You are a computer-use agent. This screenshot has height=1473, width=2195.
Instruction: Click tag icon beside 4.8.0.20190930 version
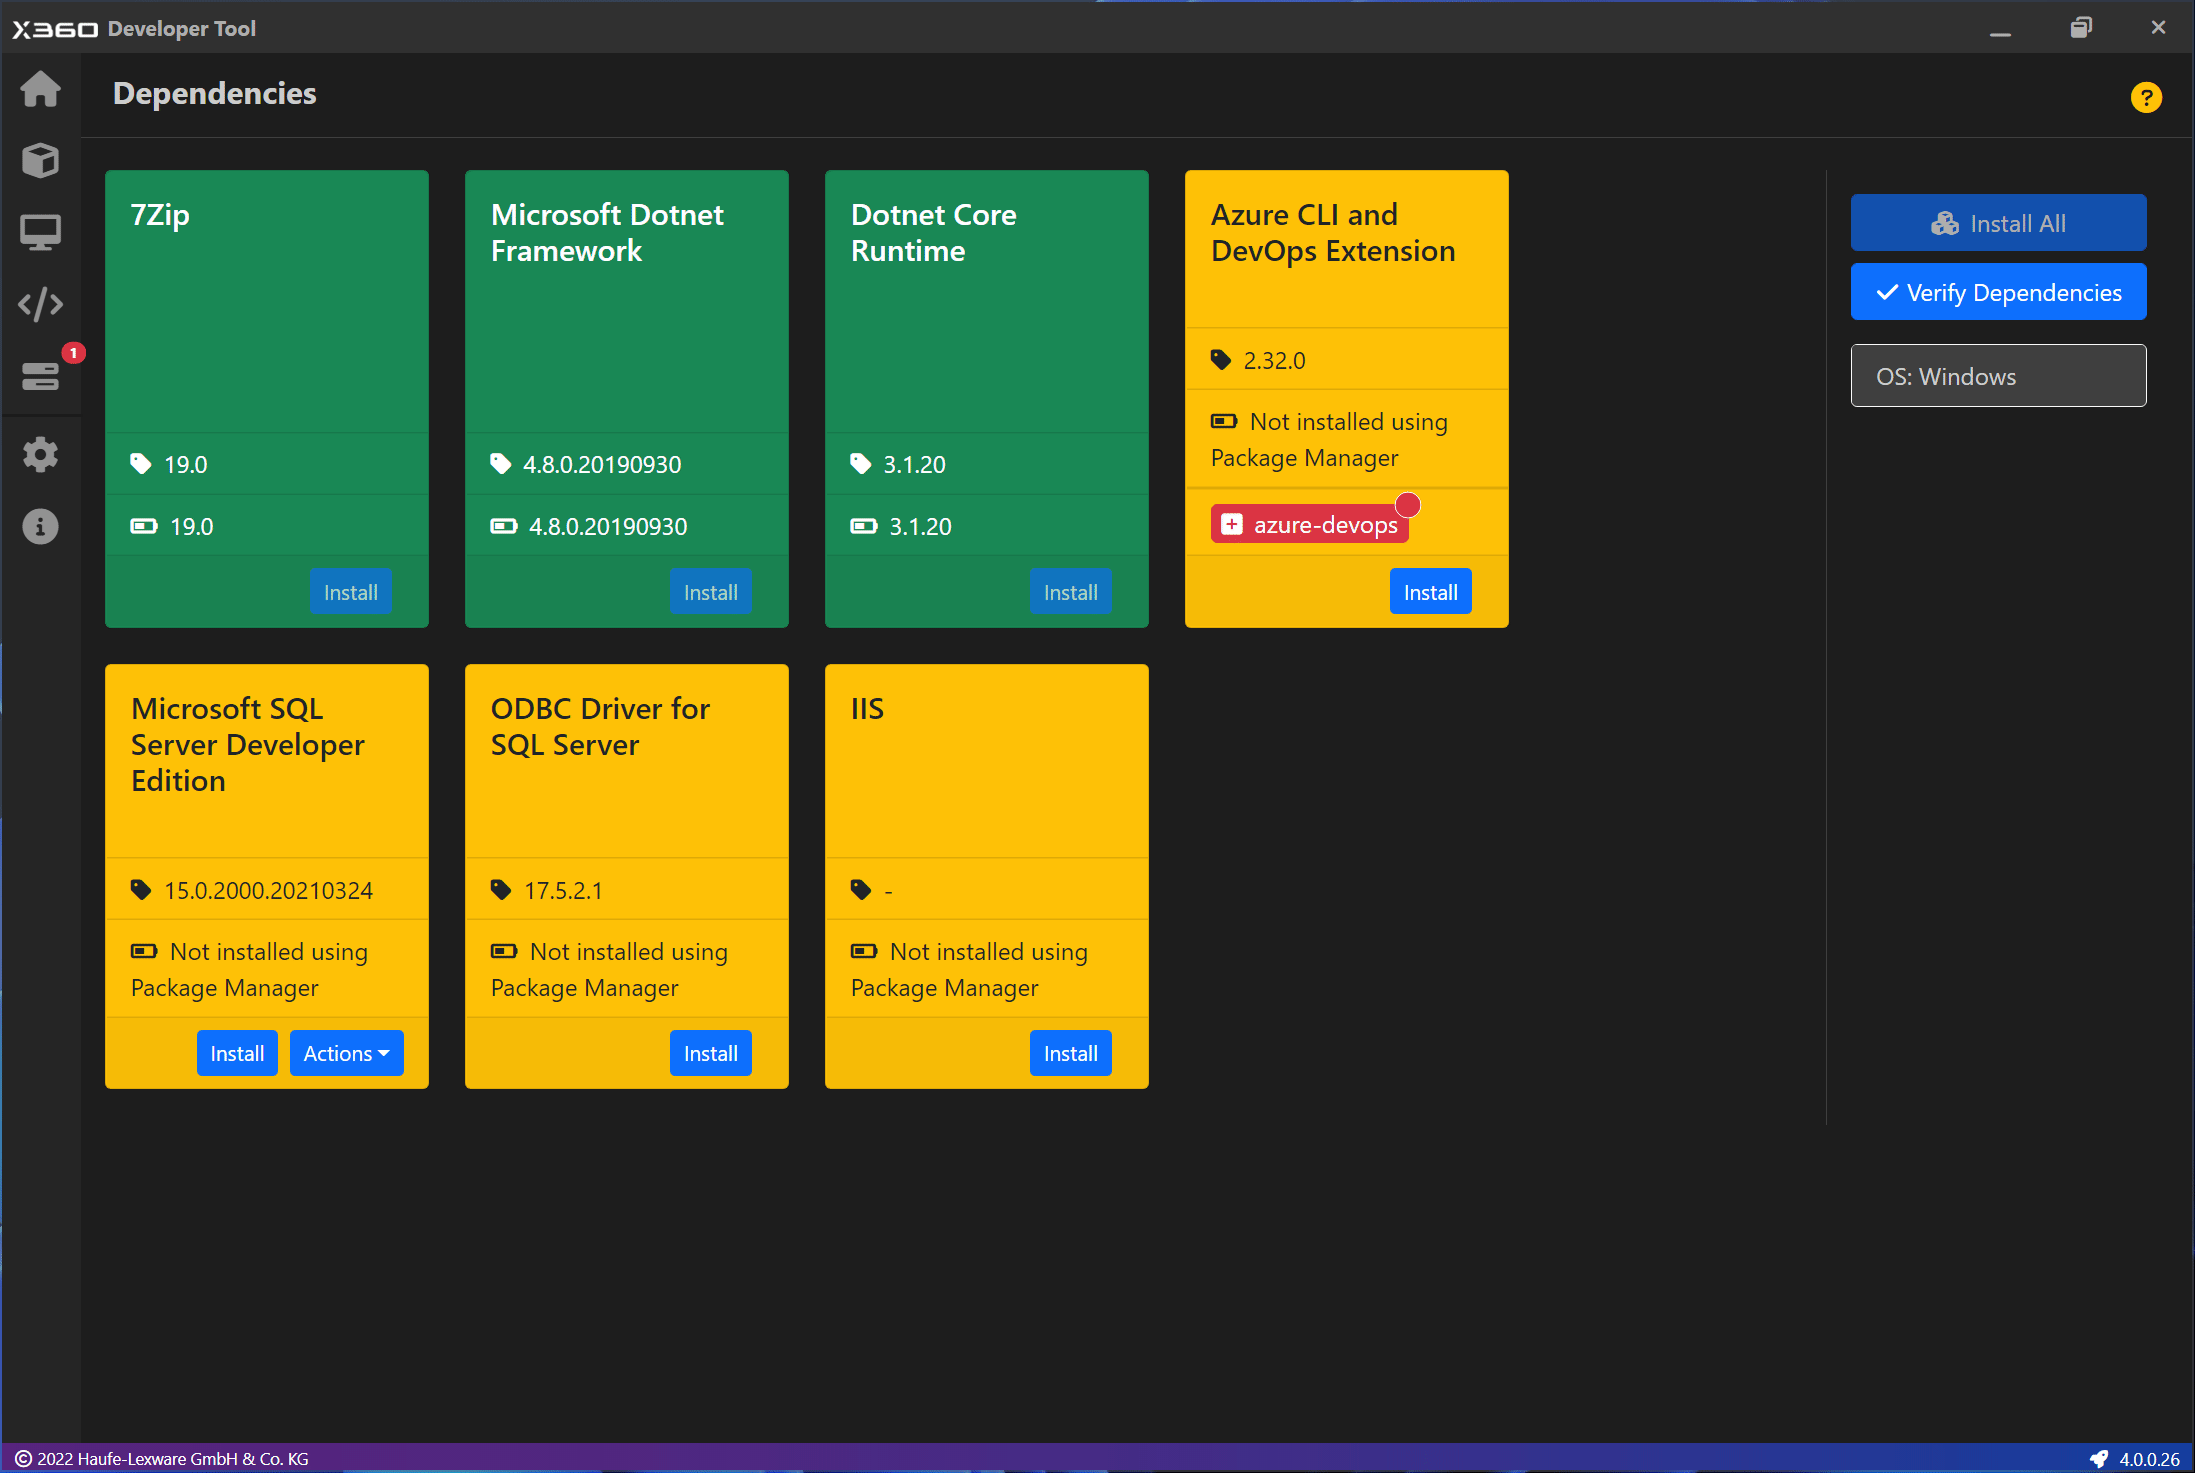pos(501,463)
